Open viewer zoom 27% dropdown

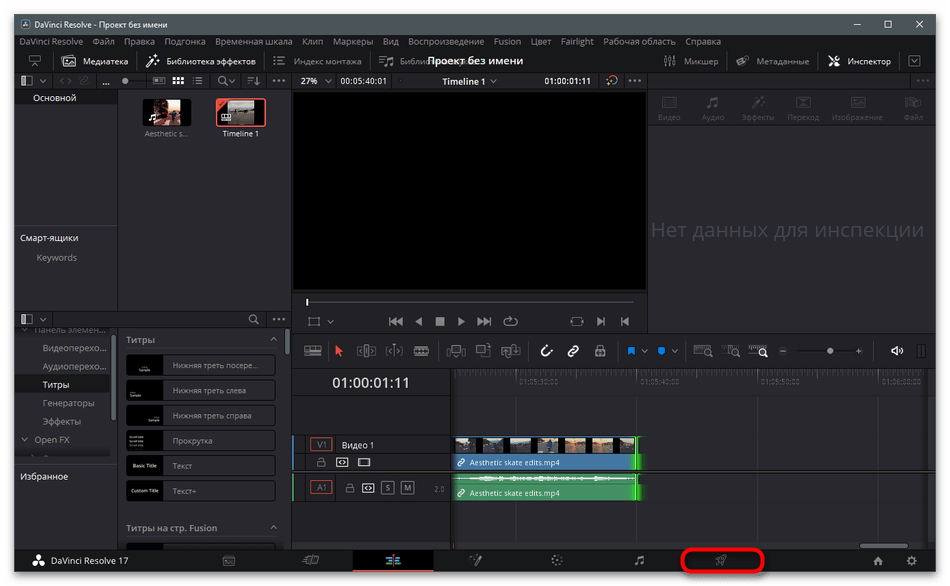(x=316, y=81)
